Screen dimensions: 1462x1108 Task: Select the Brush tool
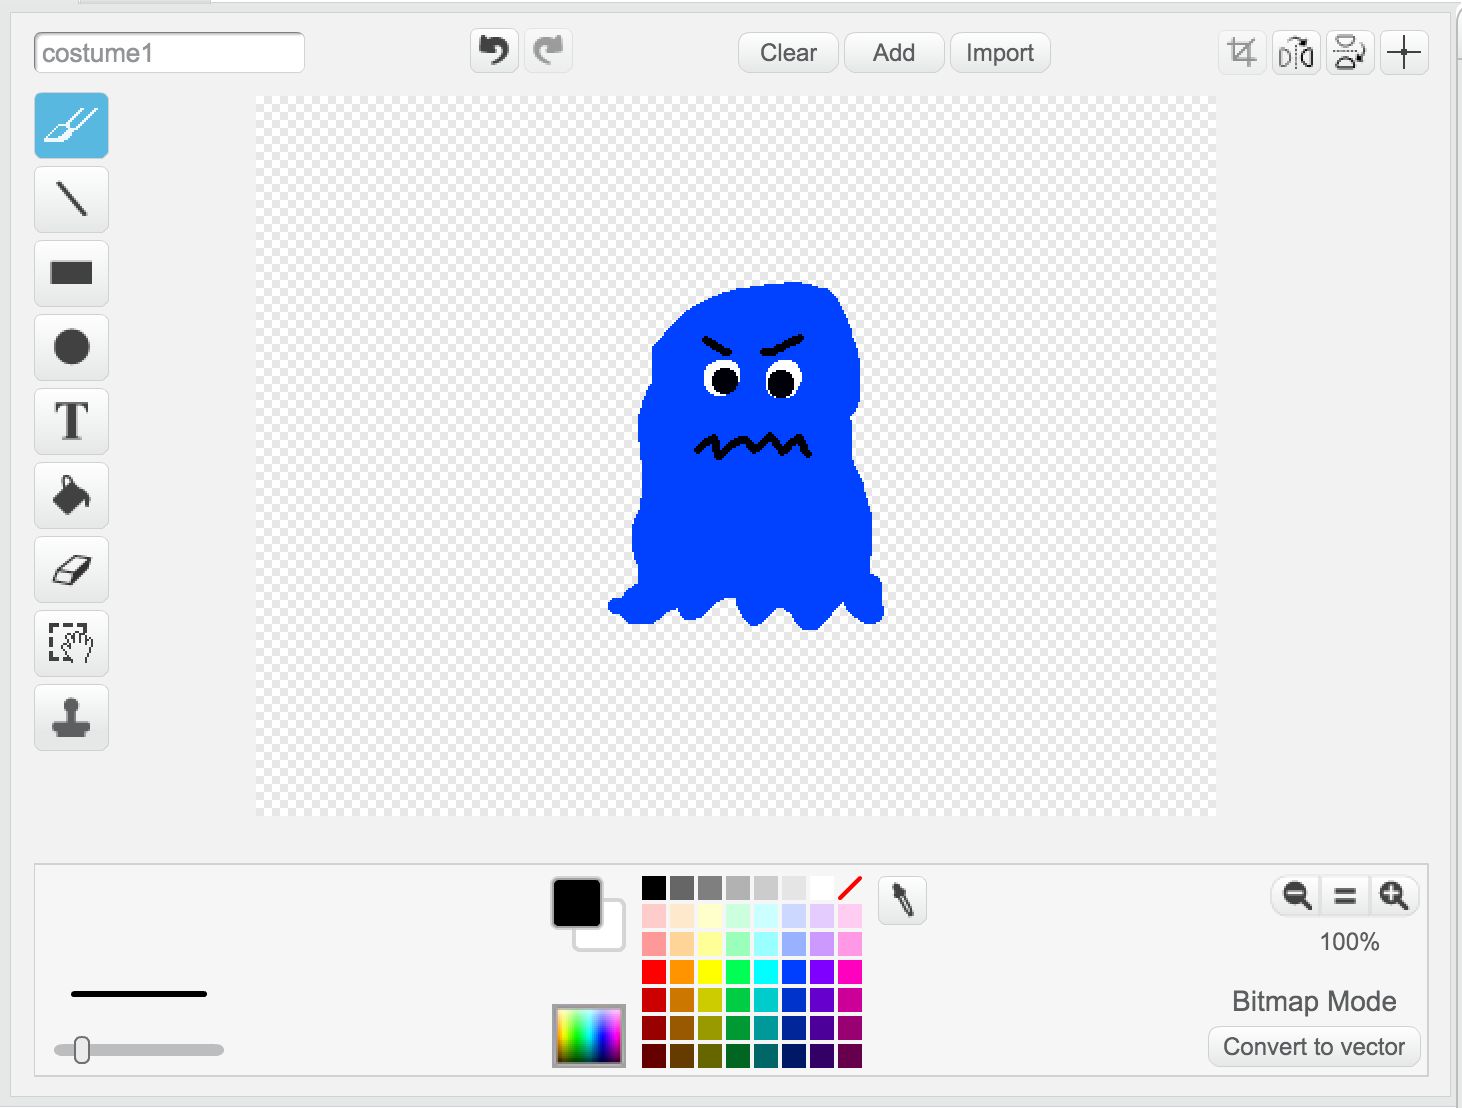(71, 125)
